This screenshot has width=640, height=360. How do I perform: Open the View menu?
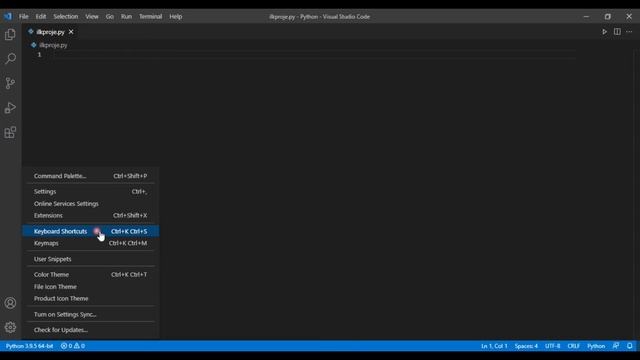(92, 17)
